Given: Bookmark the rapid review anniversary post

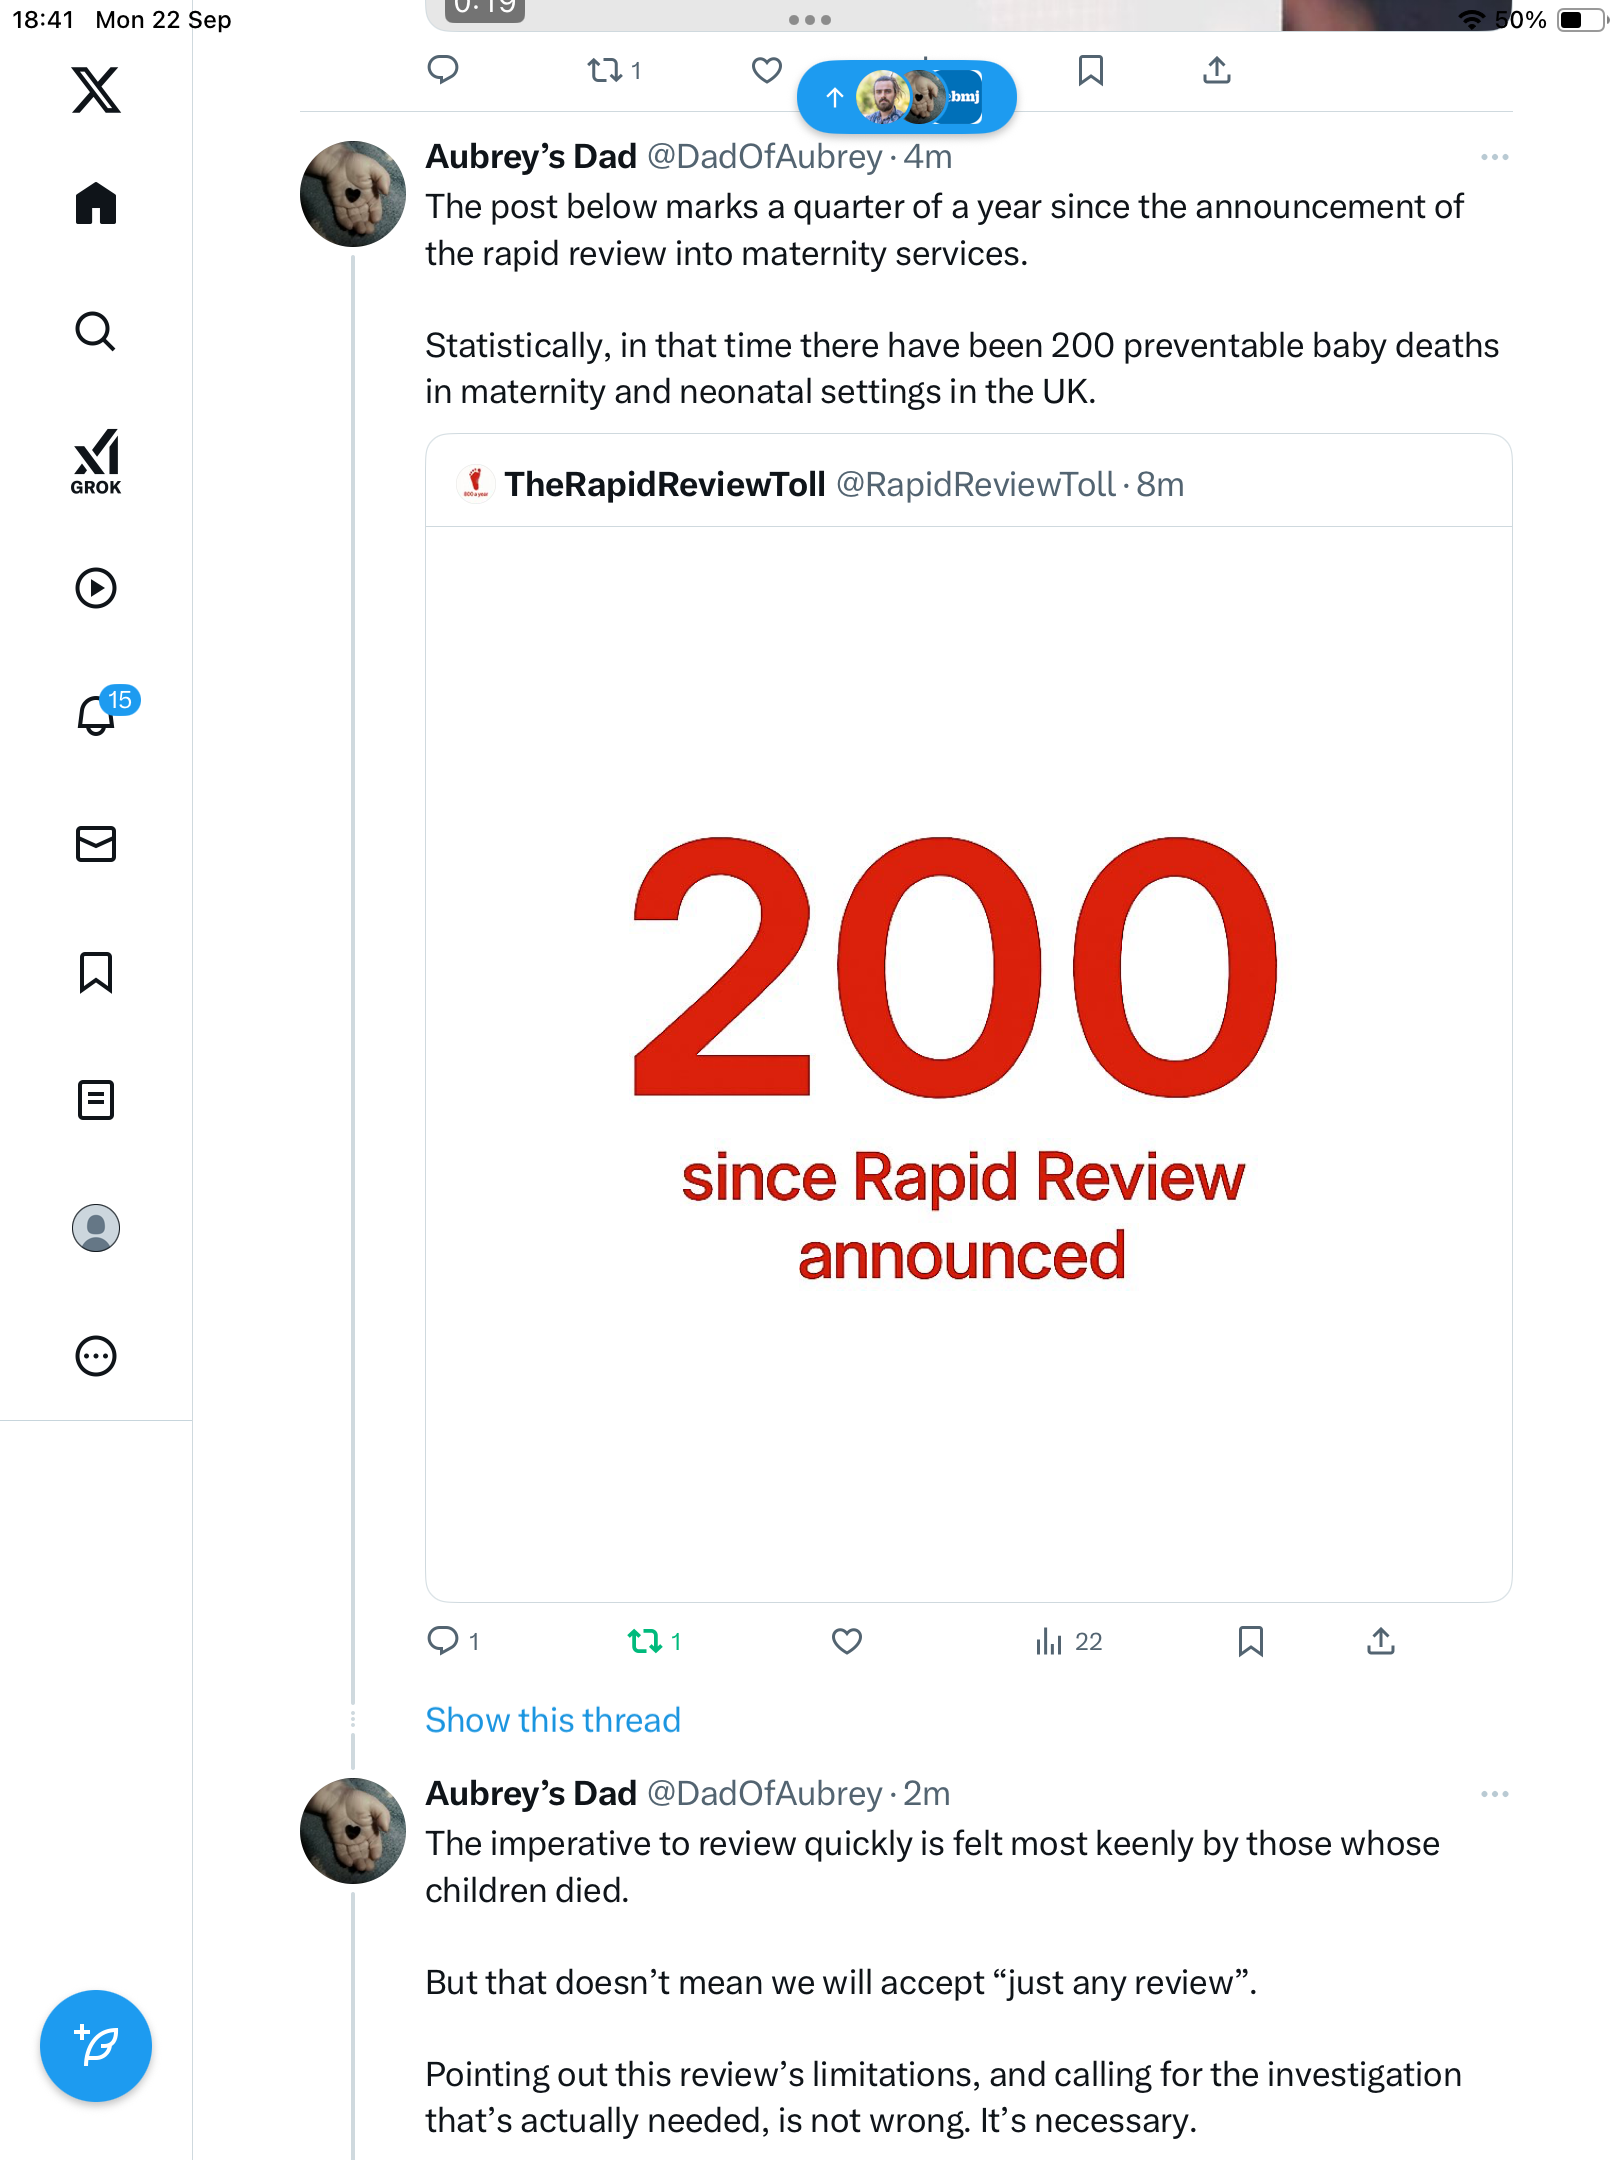Looking at the screenshot, I should click(x=1250, y=1641).
